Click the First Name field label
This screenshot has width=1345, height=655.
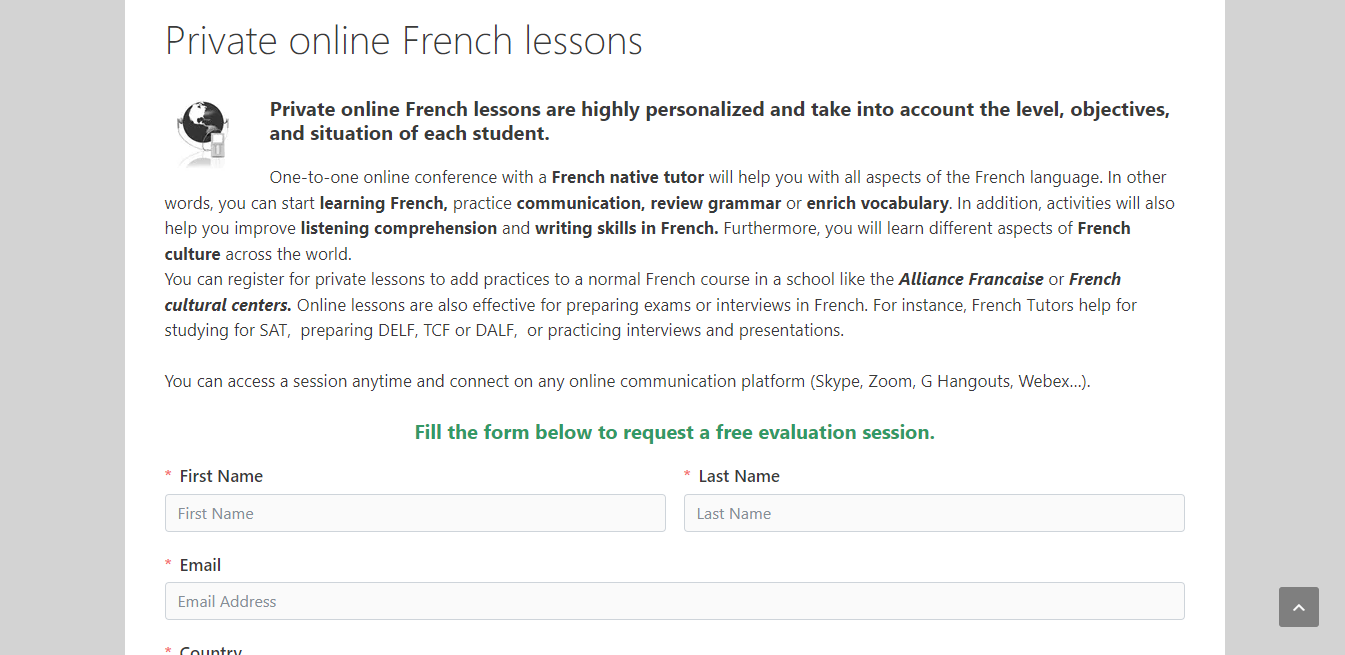pos(221,476)
